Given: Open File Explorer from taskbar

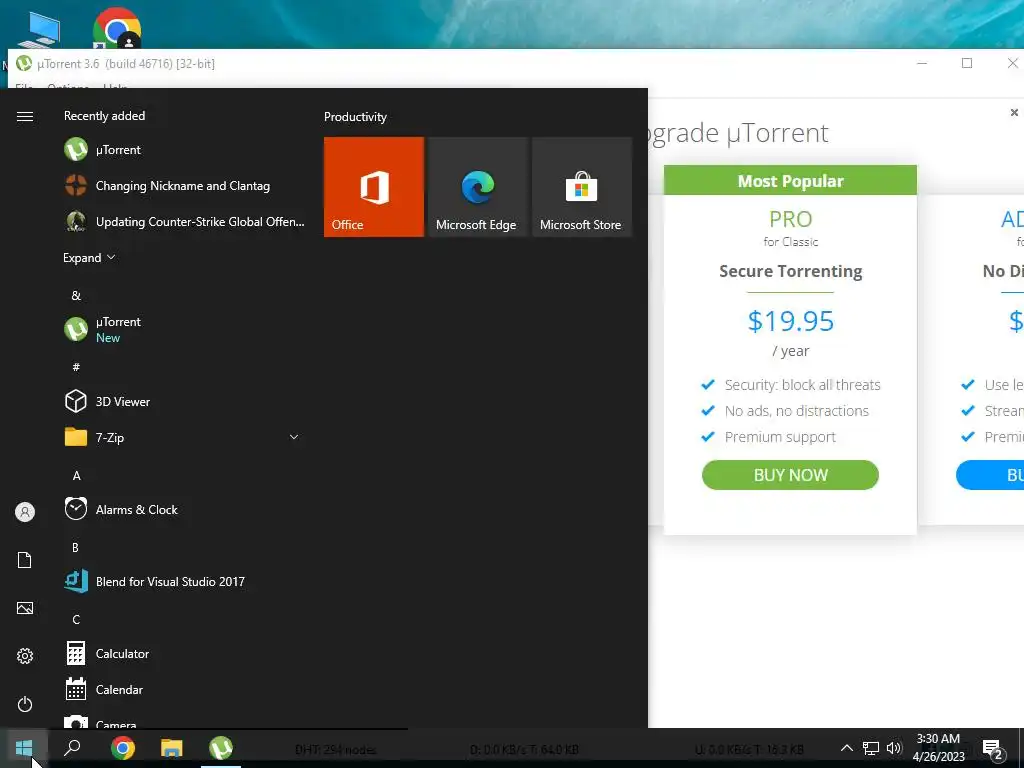Looking at the screenshot, I should pyautogui.click(x=171, y=748).
